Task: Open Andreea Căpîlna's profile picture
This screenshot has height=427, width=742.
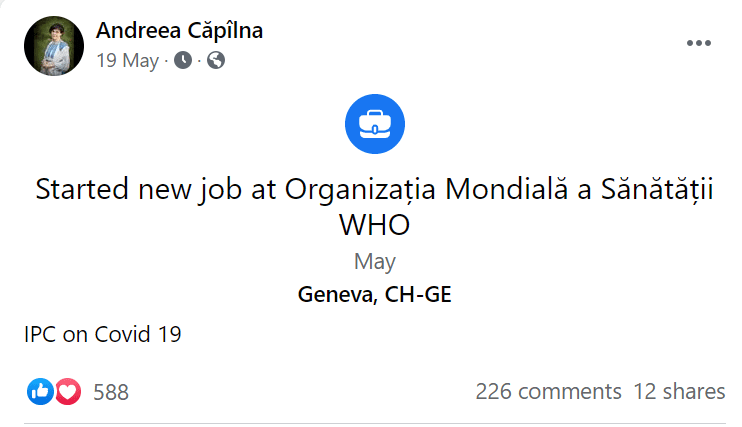Action: (x=52, y=45)
